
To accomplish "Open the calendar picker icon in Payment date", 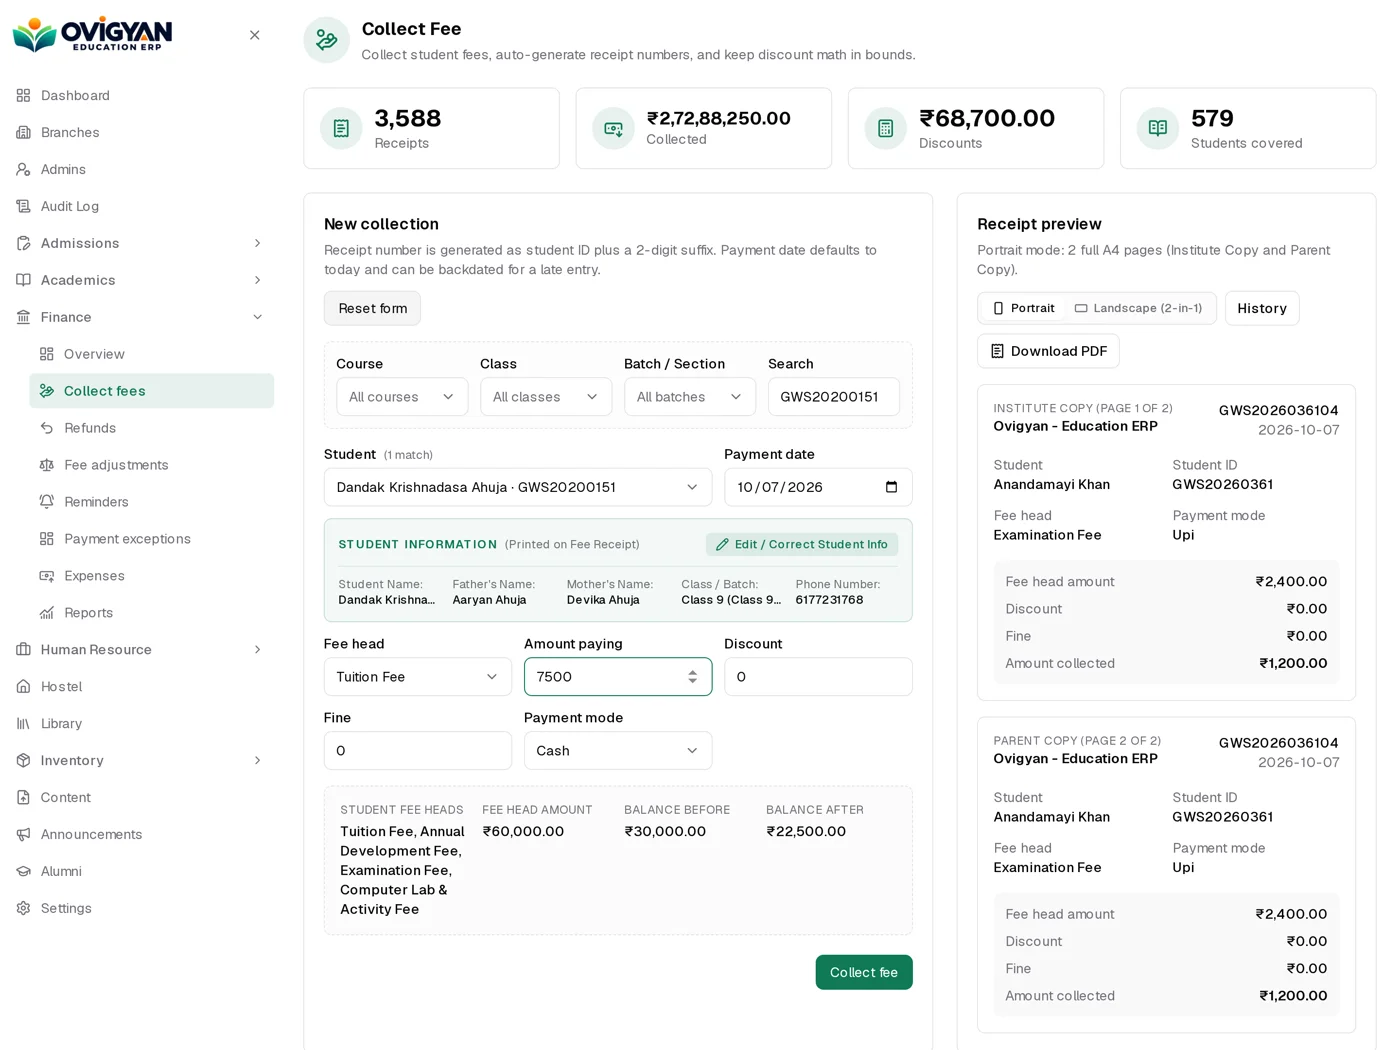I will point(891,487).
